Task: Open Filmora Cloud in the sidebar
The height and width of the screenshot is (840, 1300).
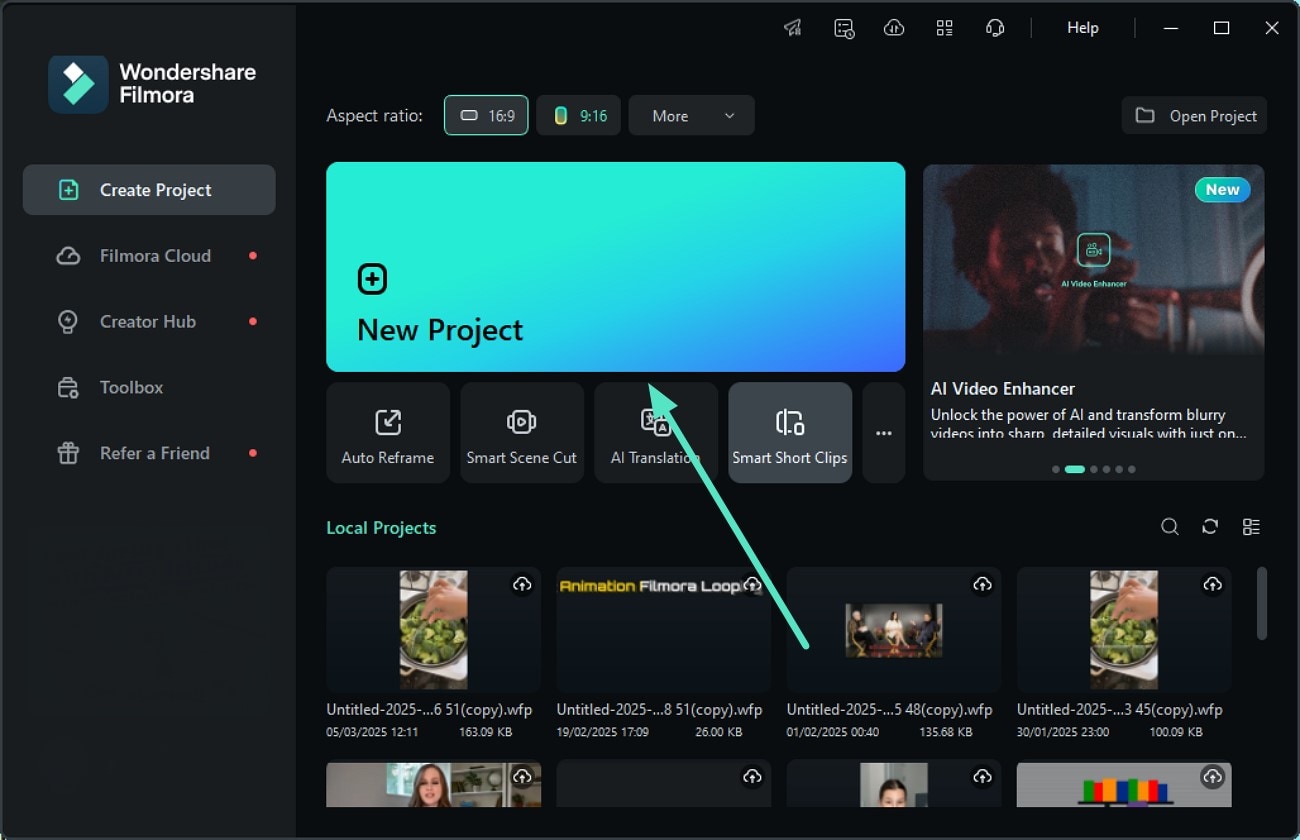Action: click(x=149, y=256)
